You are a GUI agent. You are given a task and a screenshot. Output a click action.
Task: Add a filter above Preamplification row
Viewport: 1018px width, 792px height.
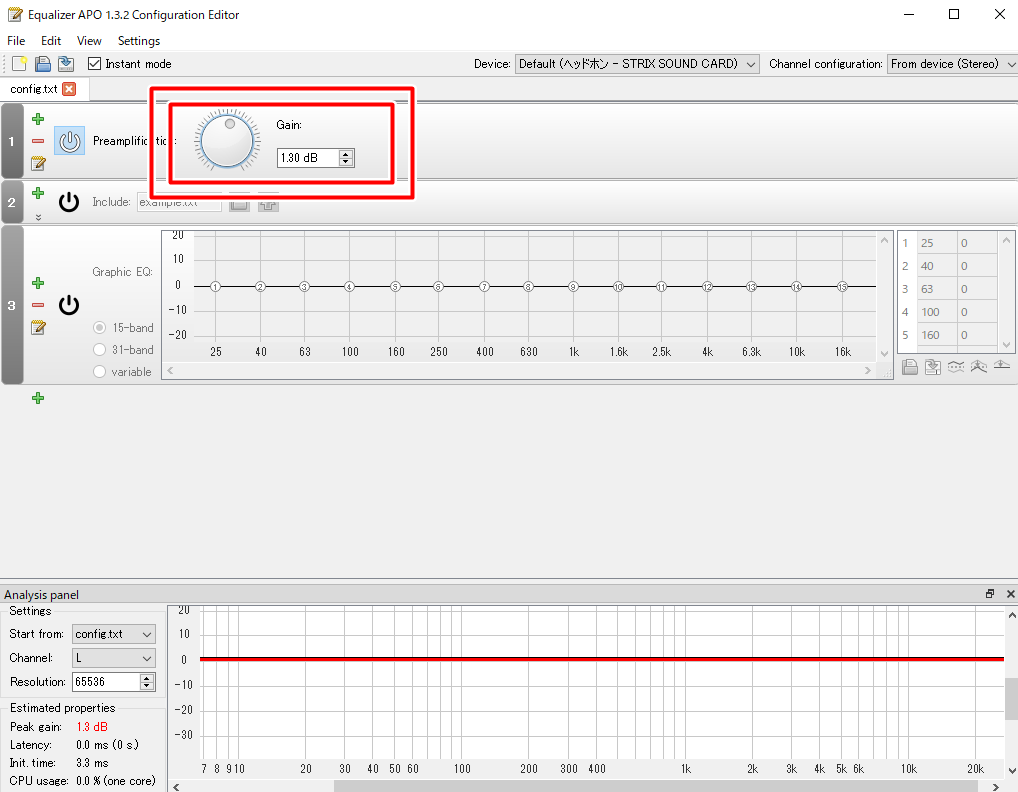click(x=38, y=119)
